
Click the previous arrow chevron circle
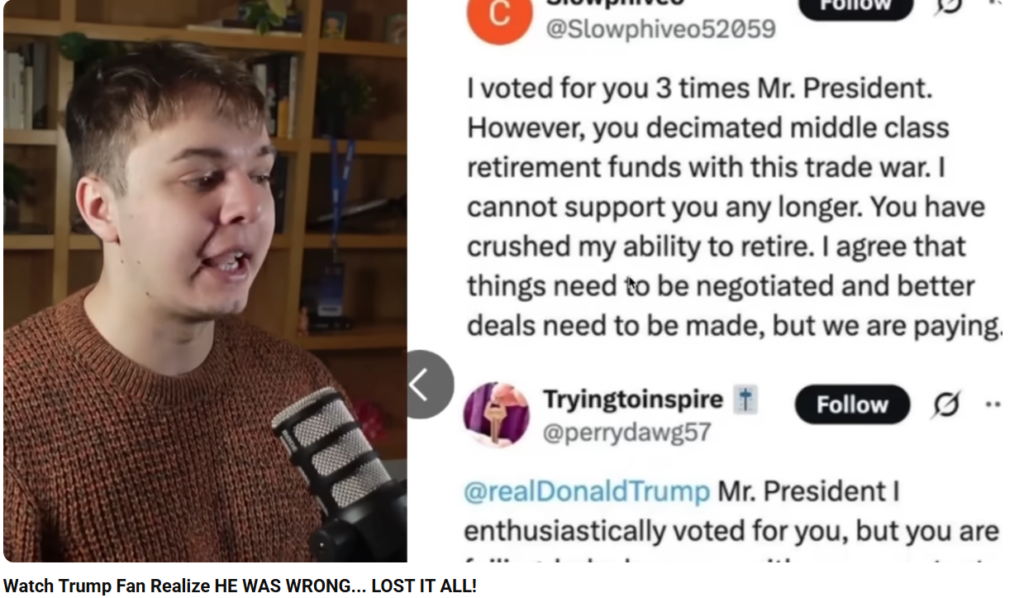[x=428, y=385]
